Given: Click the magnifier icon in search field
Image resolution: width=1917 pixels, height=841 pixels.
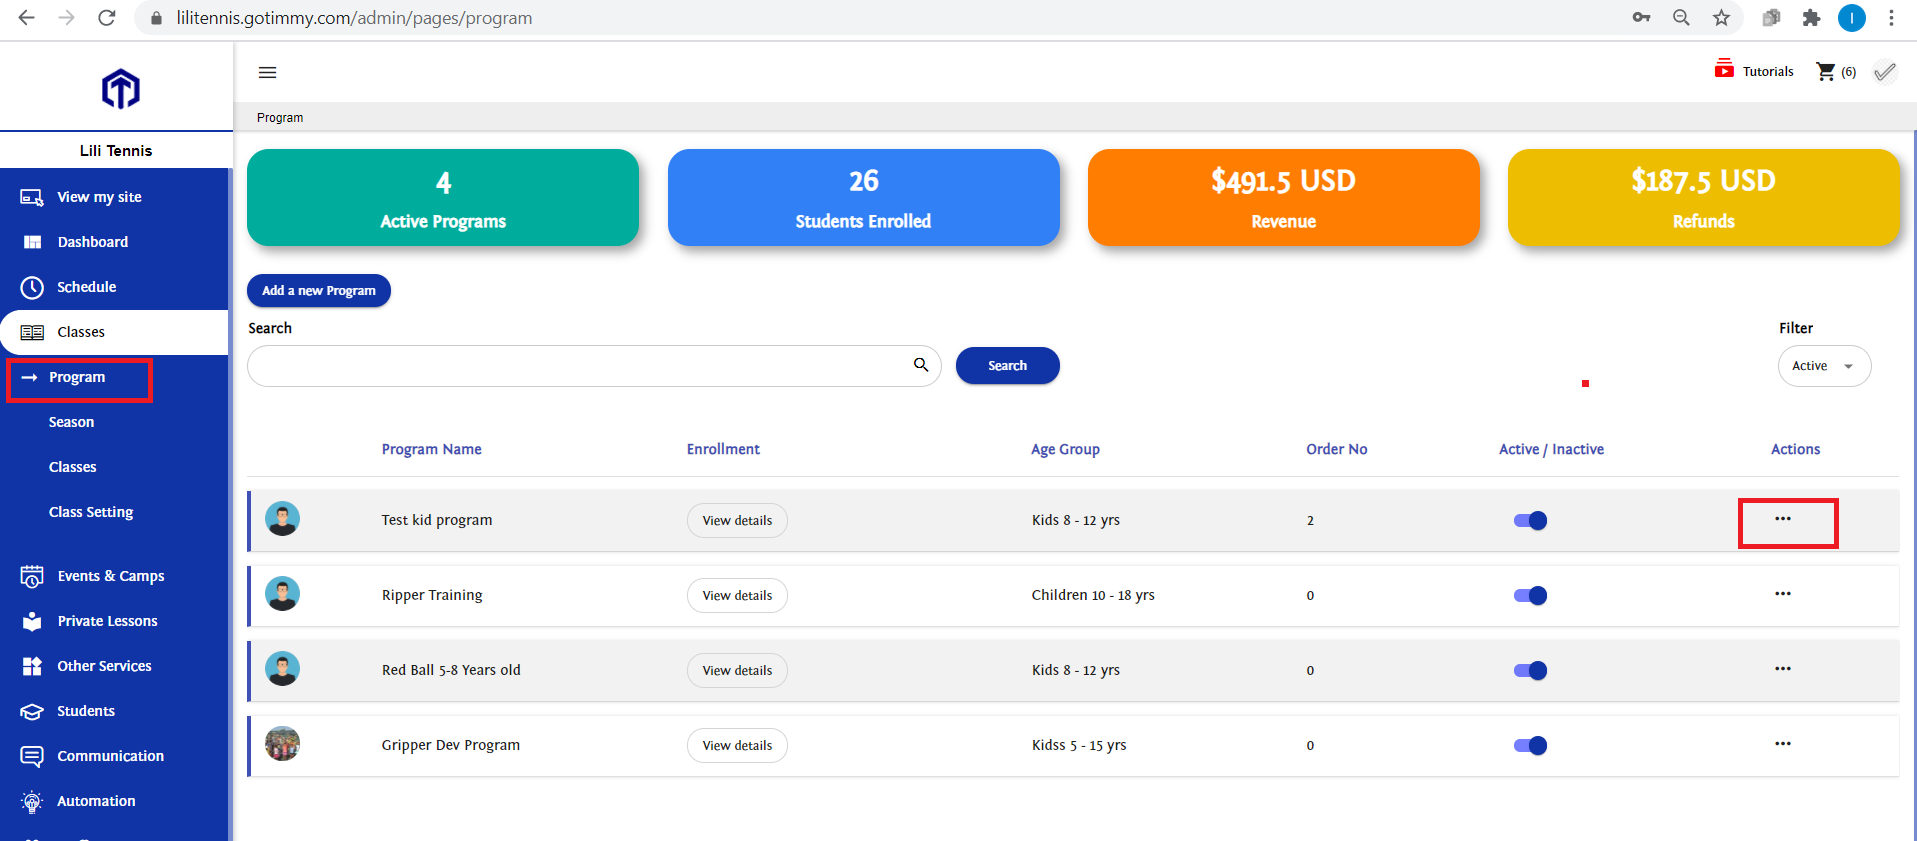Looking at the screenshot, I should (921, 365).
